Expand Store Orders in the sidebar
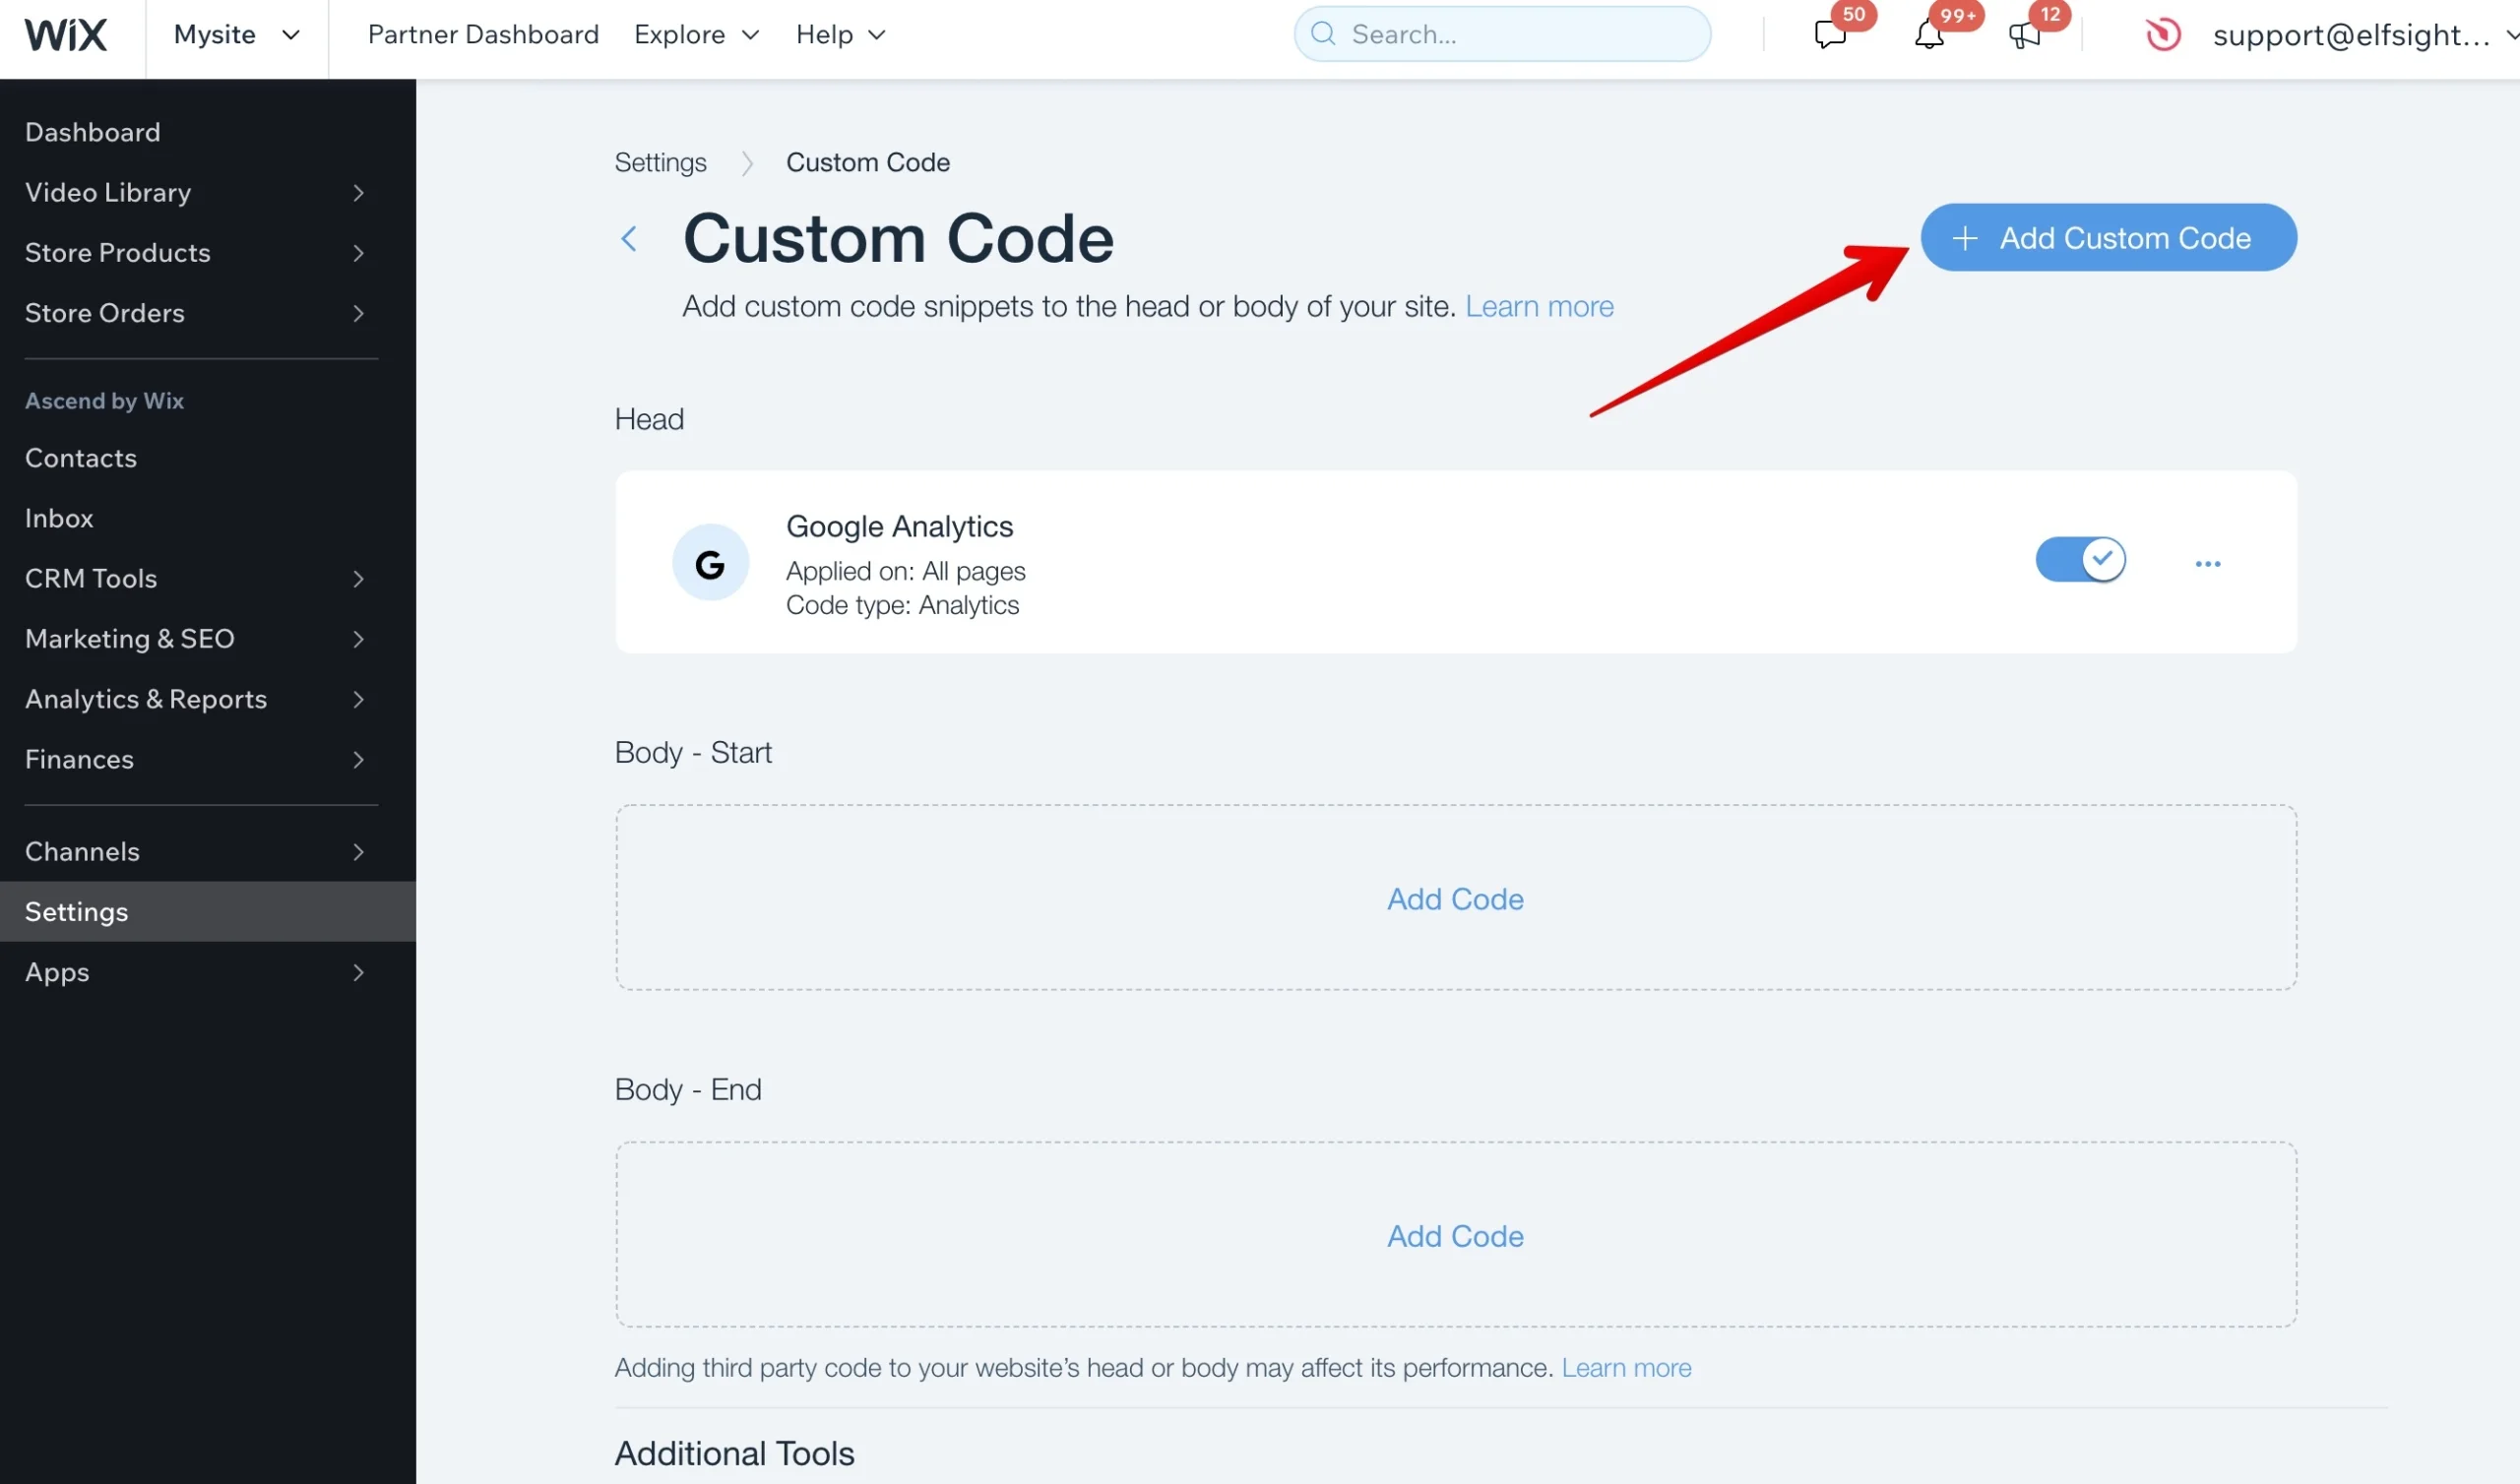2520x1484 pixels. pos(207,313)
